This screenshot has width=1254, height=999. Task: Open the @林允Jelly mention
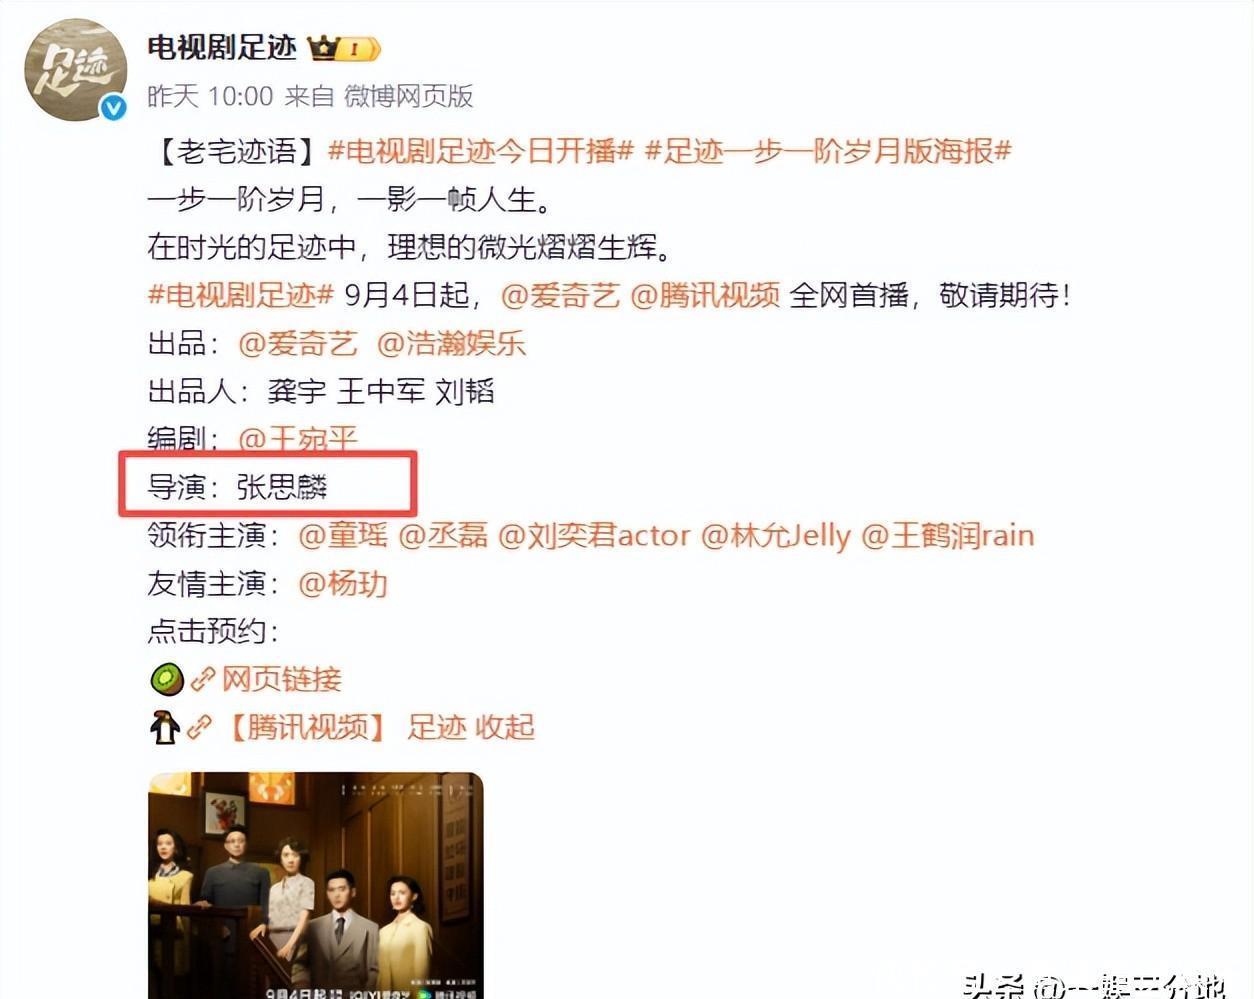coord(776,535)
